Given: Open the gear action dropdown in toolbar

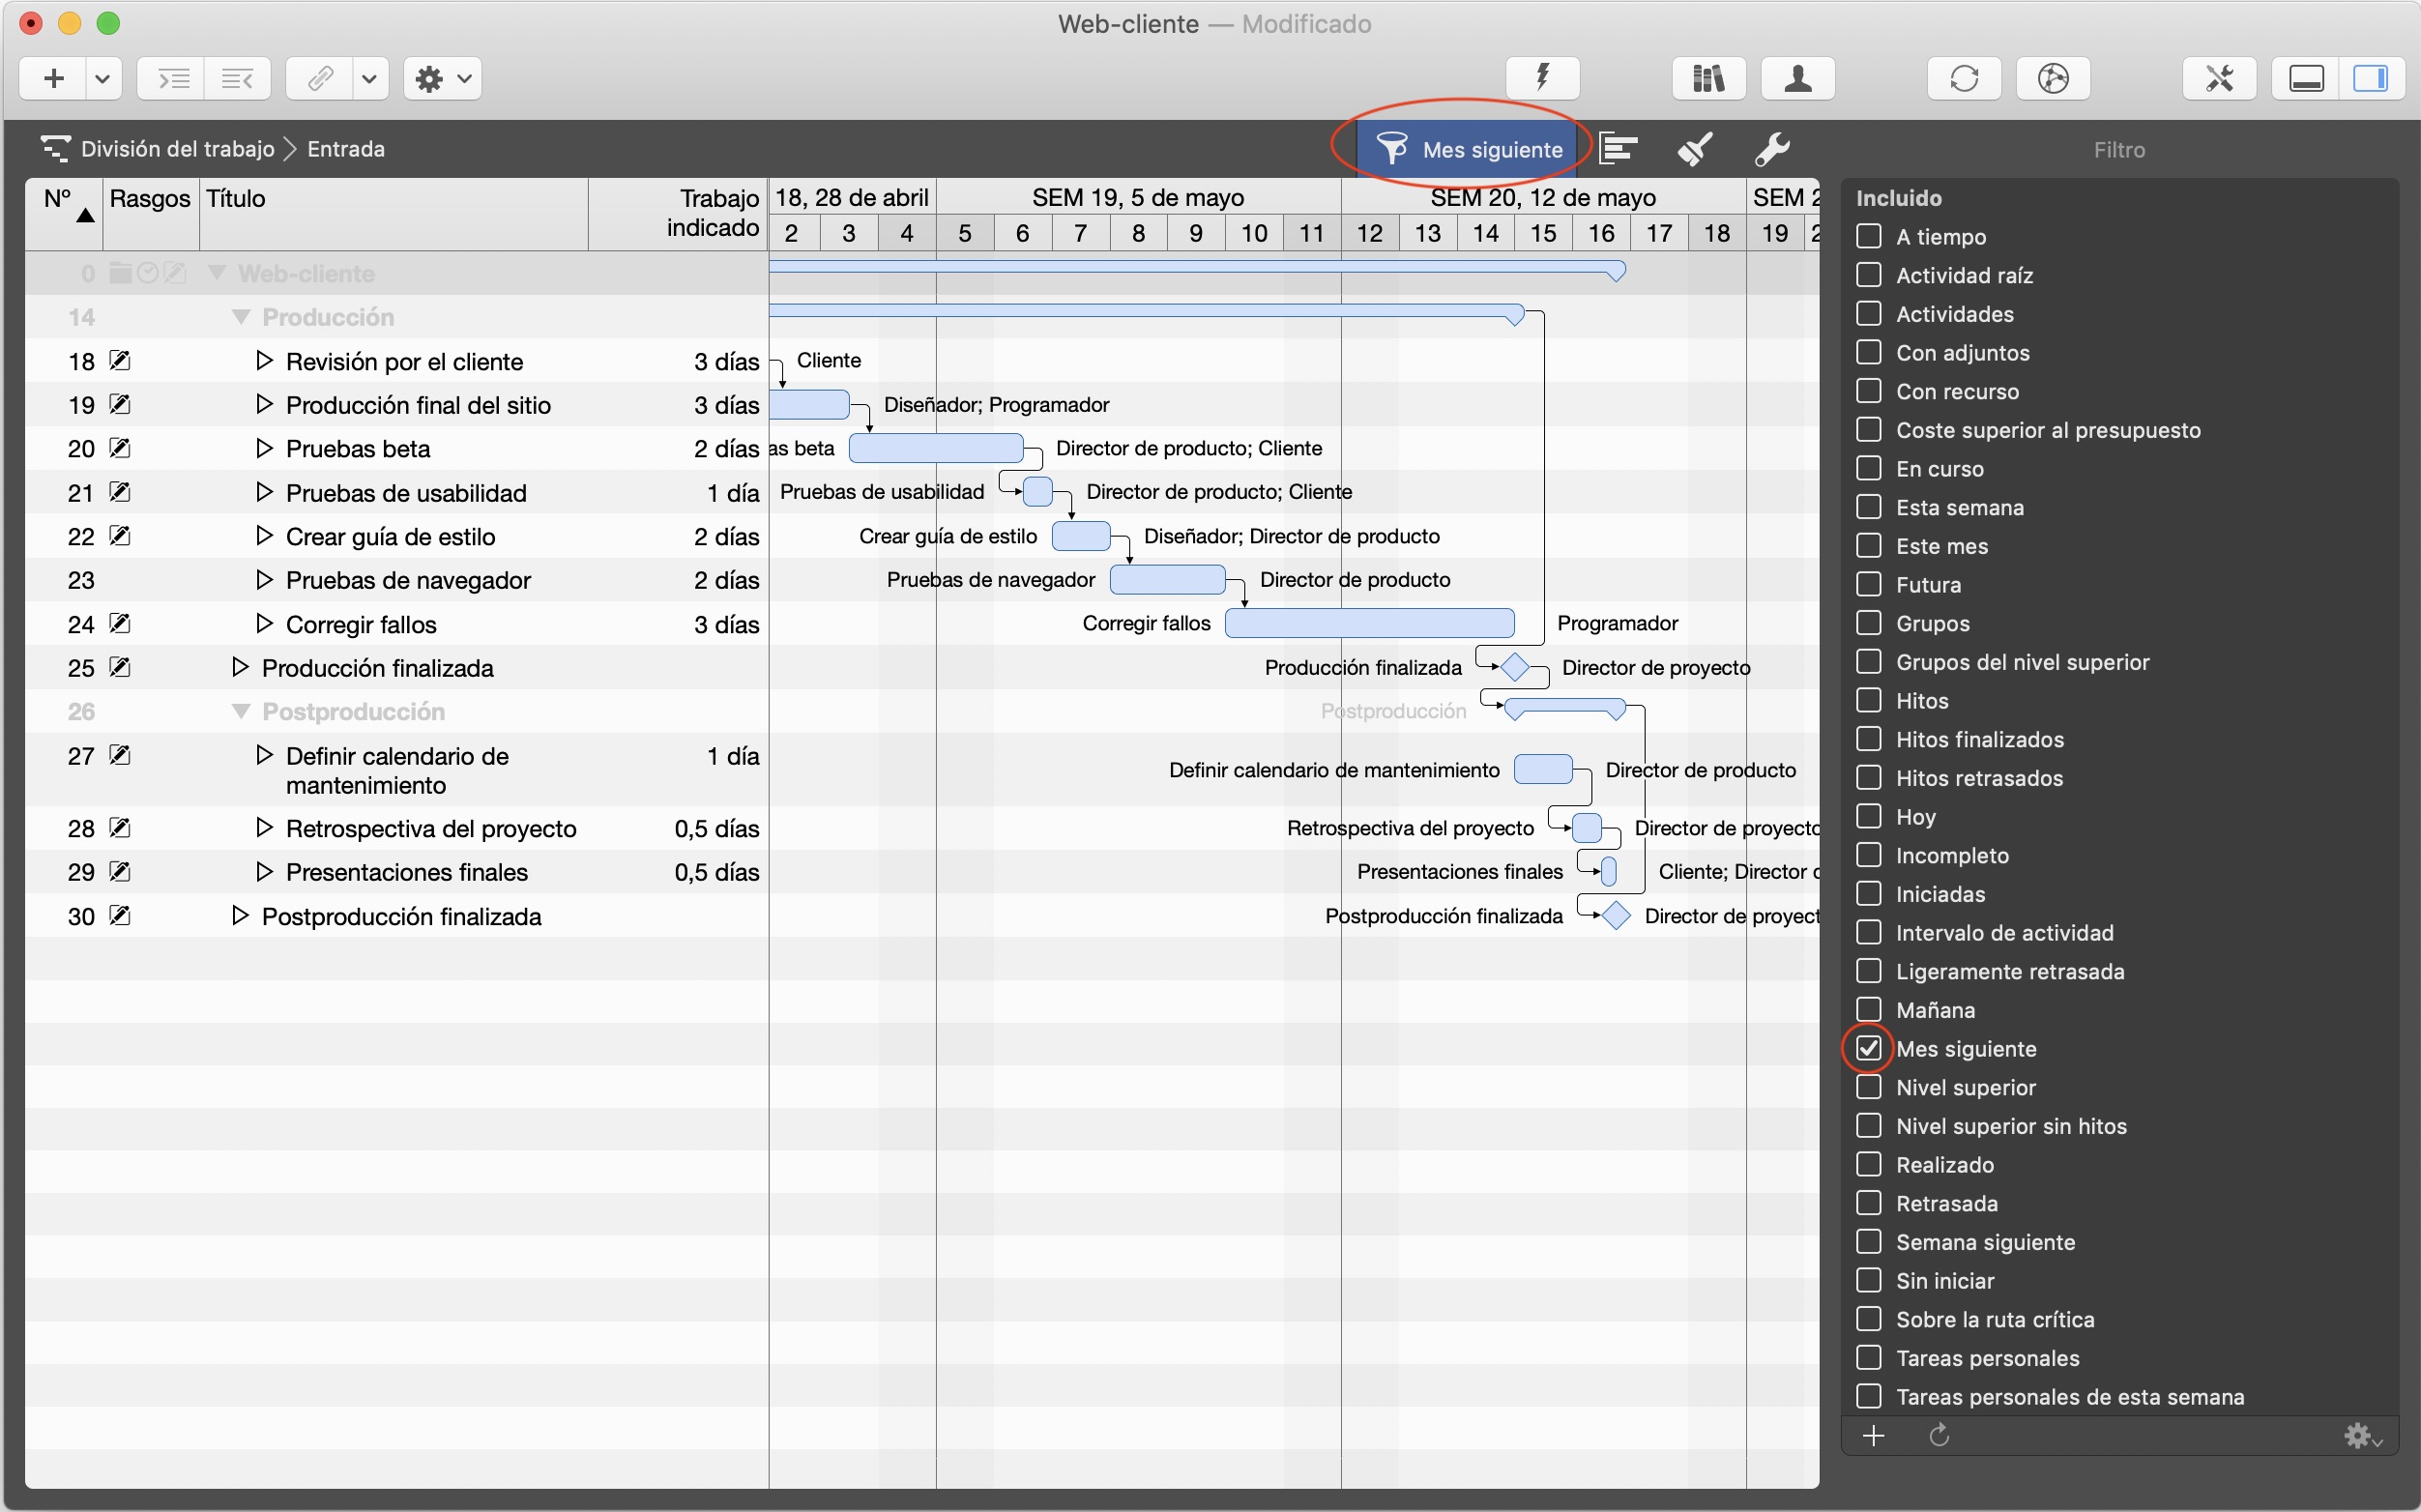Looking at the screenshot, I should tap(442, 78).
